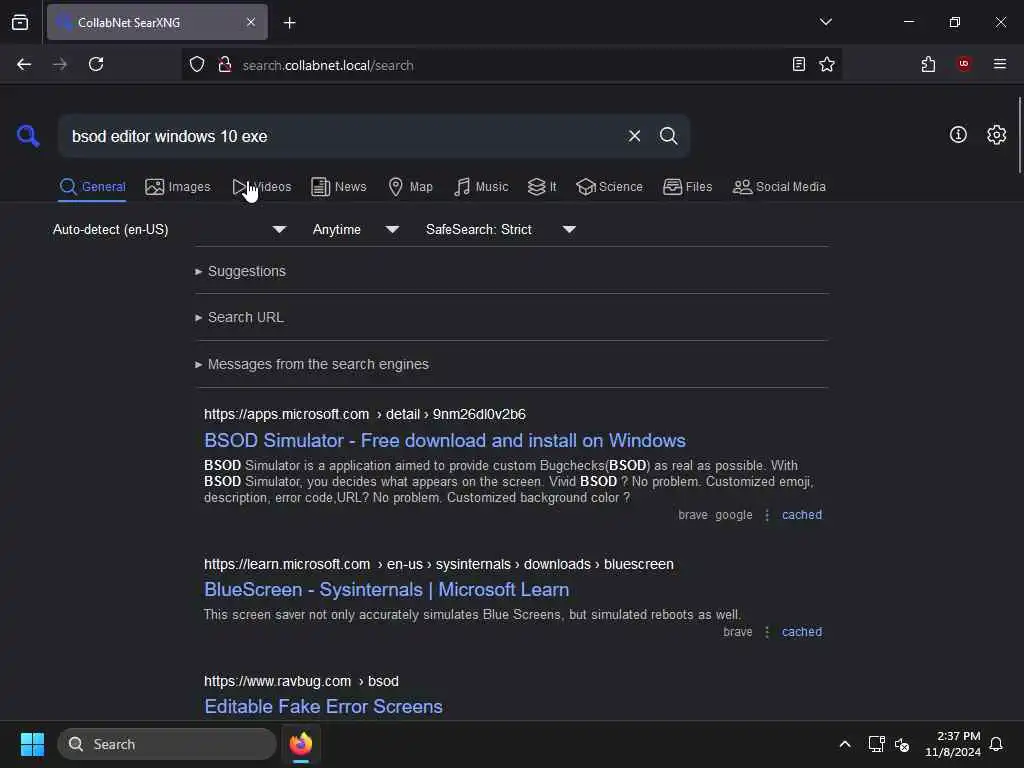Click Firefox icon in the taskbar
This screenshot has width=1024, height=768.
click(x=301, y=744)
